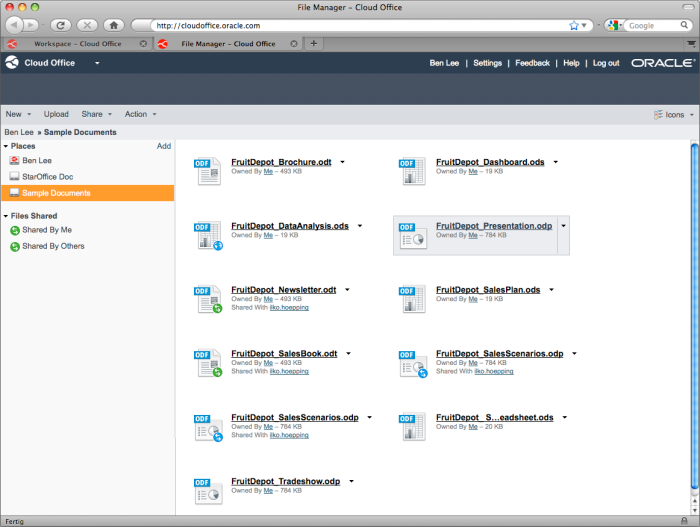Open the Share dropdown menu

[96, 114]
